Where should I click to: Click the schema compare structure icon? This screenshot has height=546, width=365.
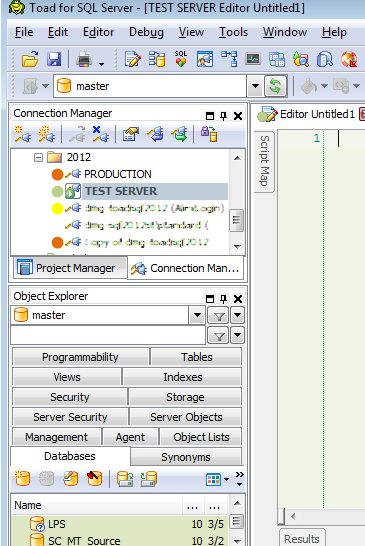coord(229,59)
